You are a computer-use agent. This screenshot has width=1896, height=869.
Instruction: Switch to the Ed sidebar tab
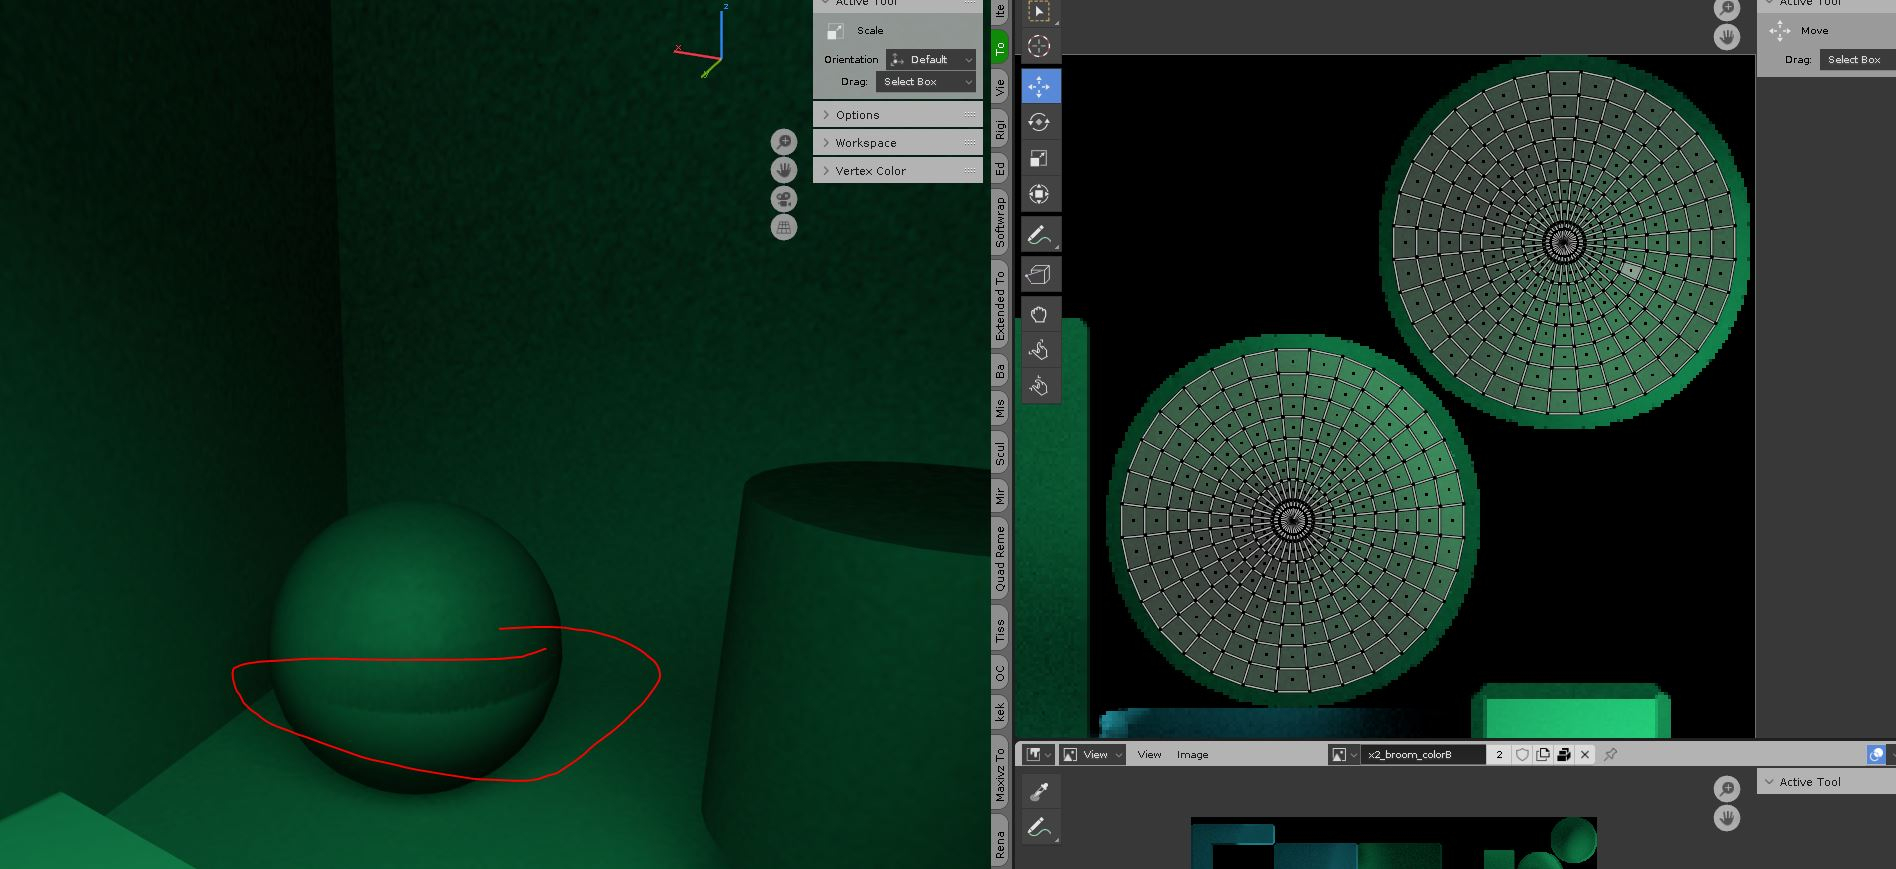pyautogui.click(x=999, y=169)
